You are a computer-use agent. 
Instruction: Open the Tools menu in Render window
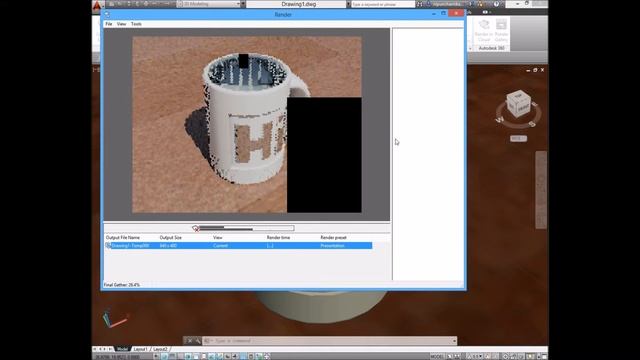tap(136, 24)
